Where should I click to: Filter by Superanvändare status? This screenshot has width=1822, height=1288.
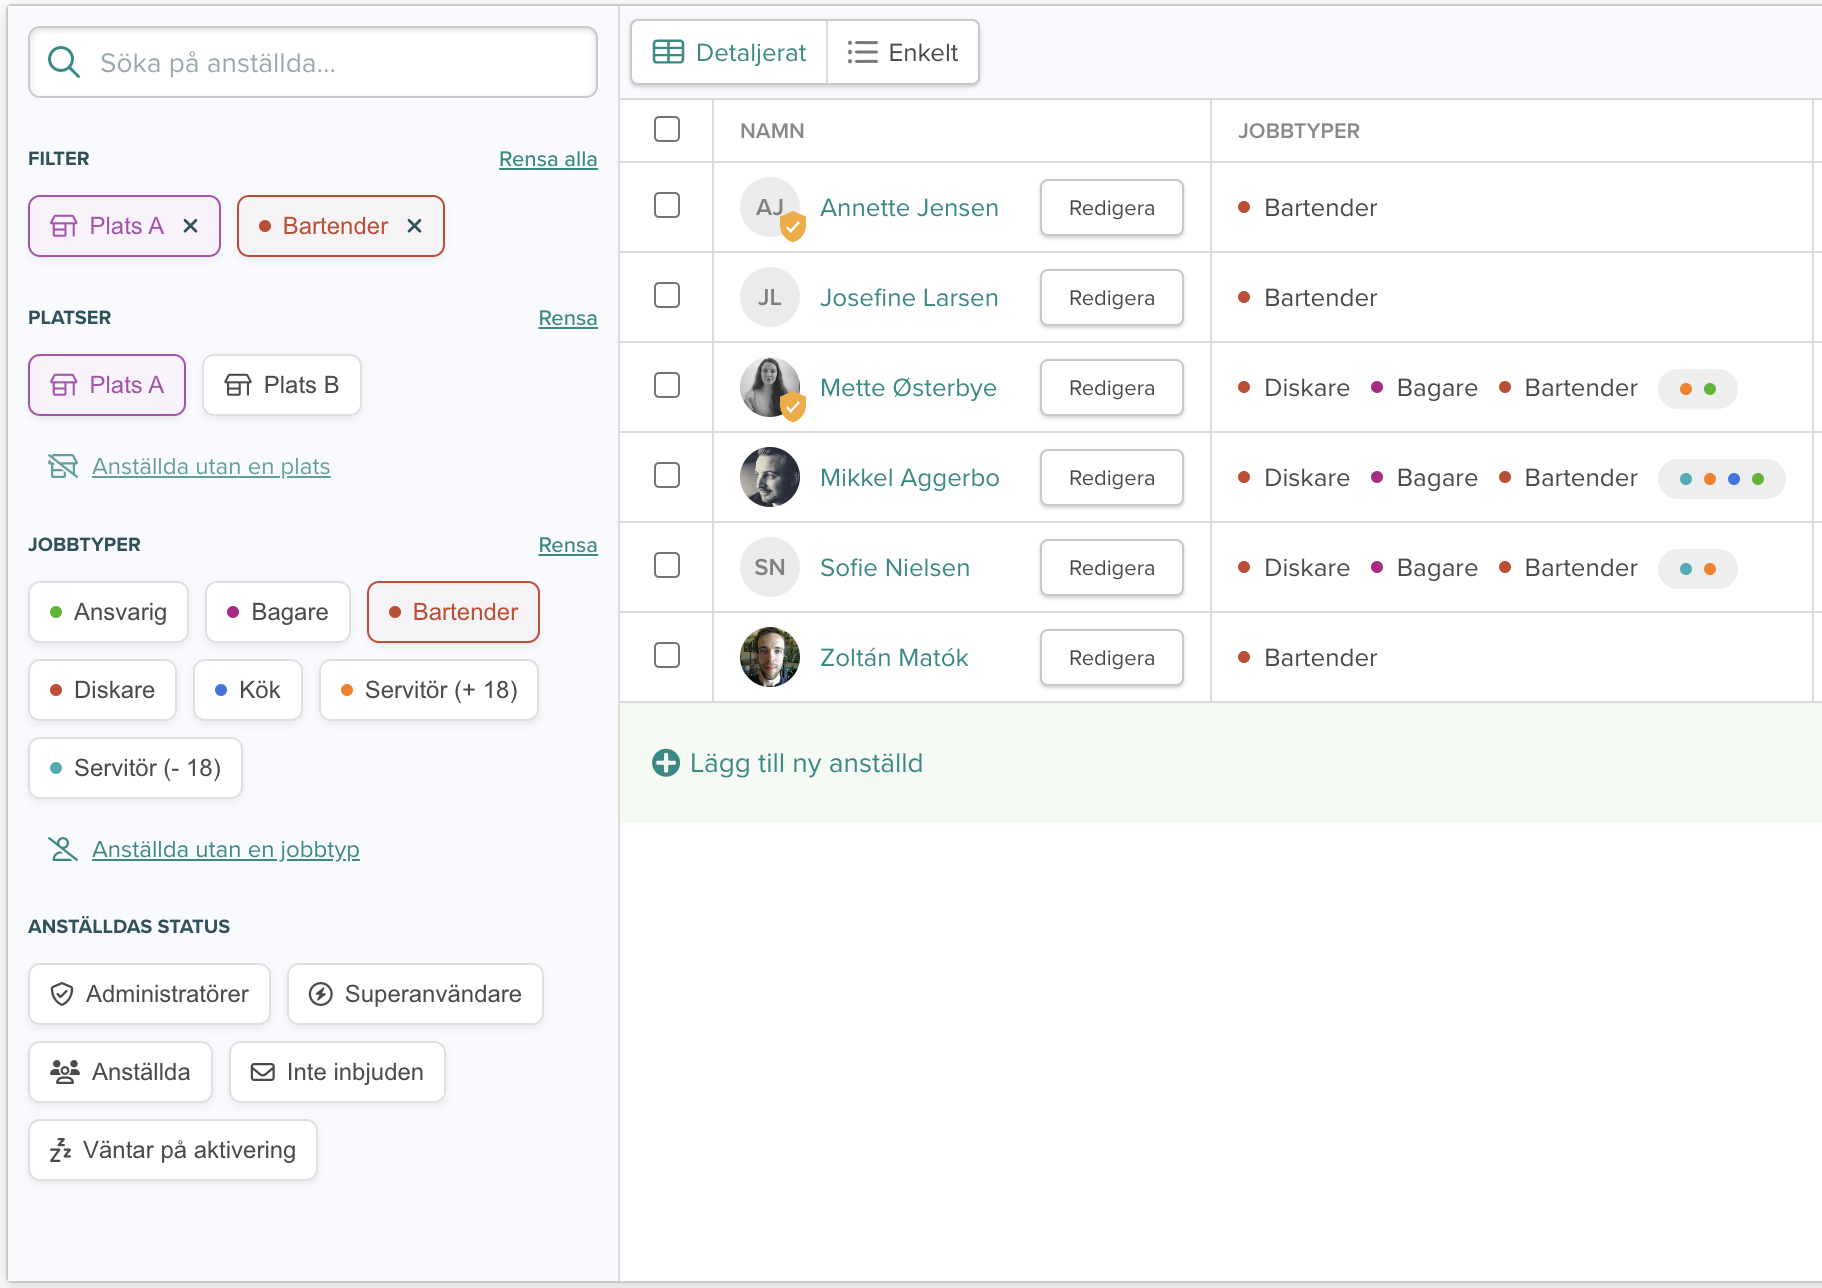(x=415, y=994)
